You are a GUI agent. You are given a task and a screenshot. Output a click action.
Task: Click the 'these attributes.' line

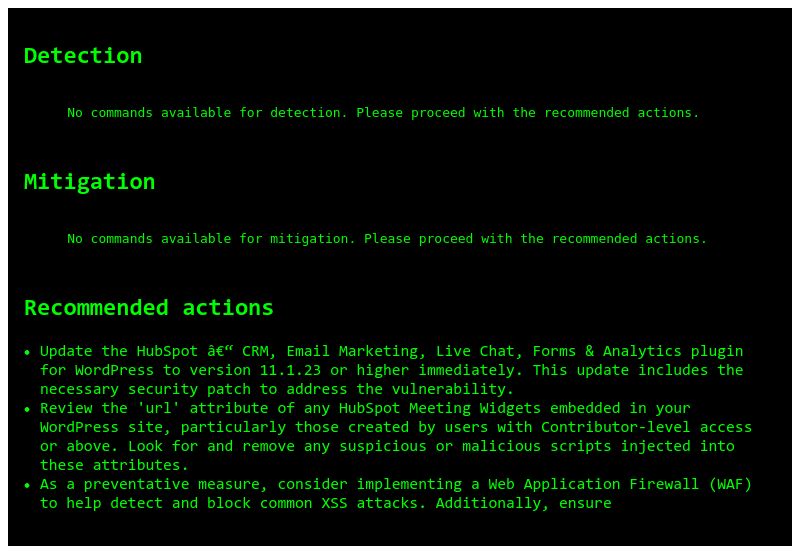tap(114, 465)
